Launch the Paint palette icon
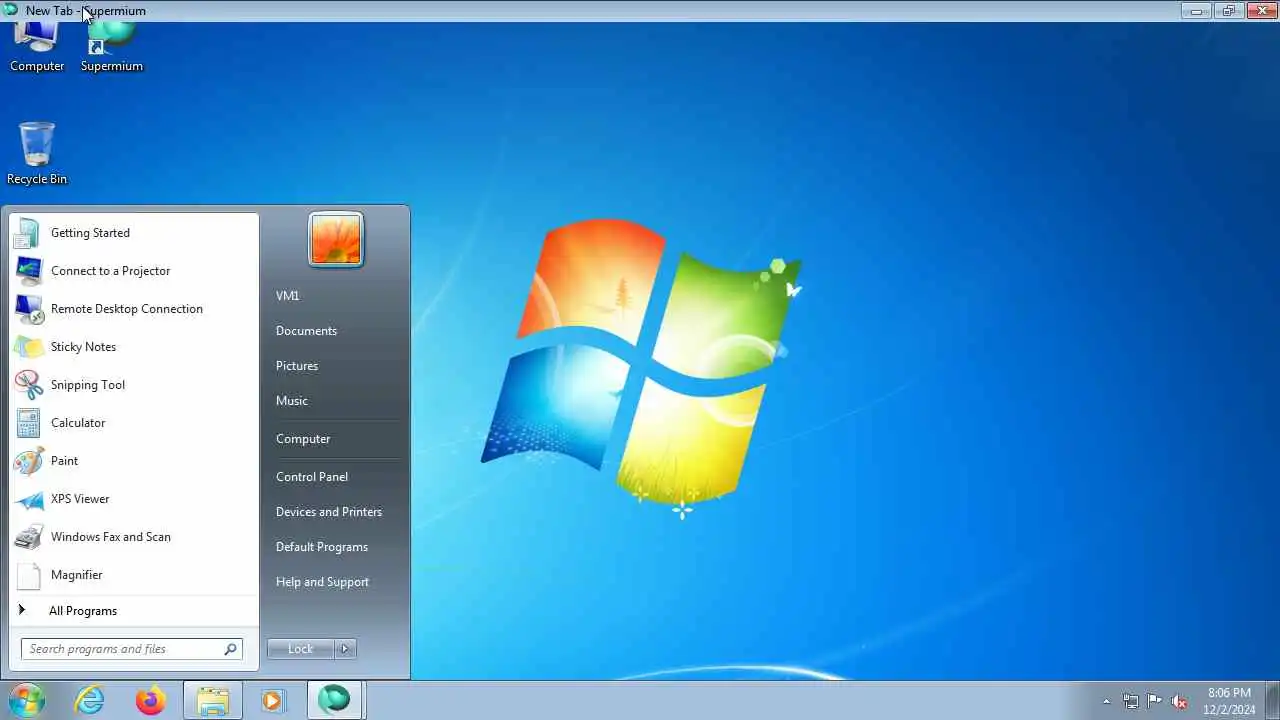This screenshot has width=1280, height=720. [x=28, y=461]
